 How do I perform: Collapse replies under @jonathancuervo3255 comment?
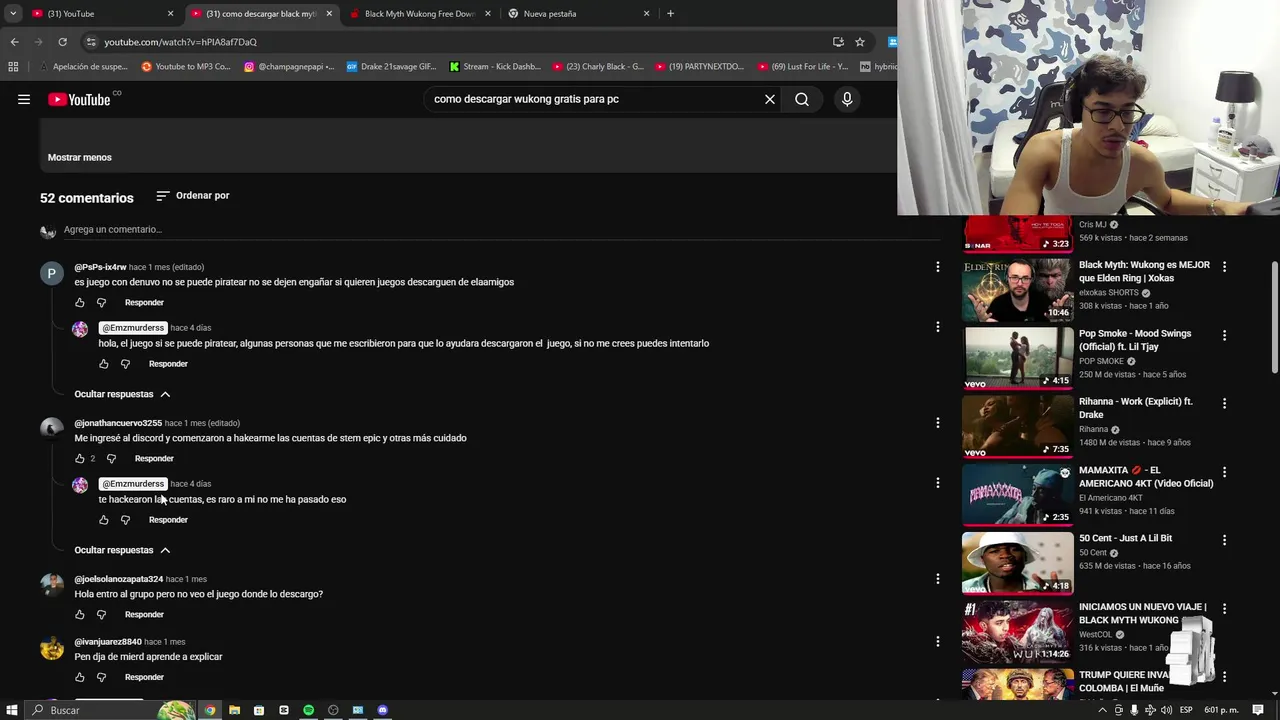tap(122, 550)
